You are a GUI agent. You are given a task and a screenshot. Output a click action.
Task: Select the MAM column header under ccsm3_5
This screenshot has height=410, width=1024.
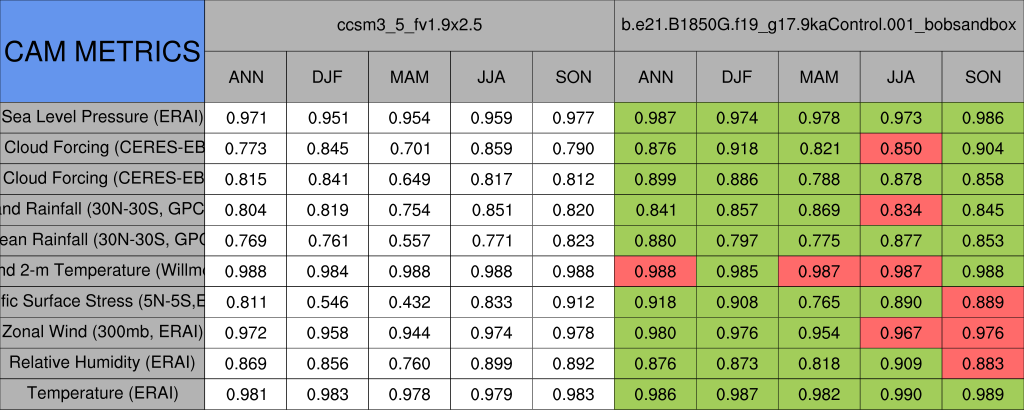pyautogui.click(x=409, y=77)
